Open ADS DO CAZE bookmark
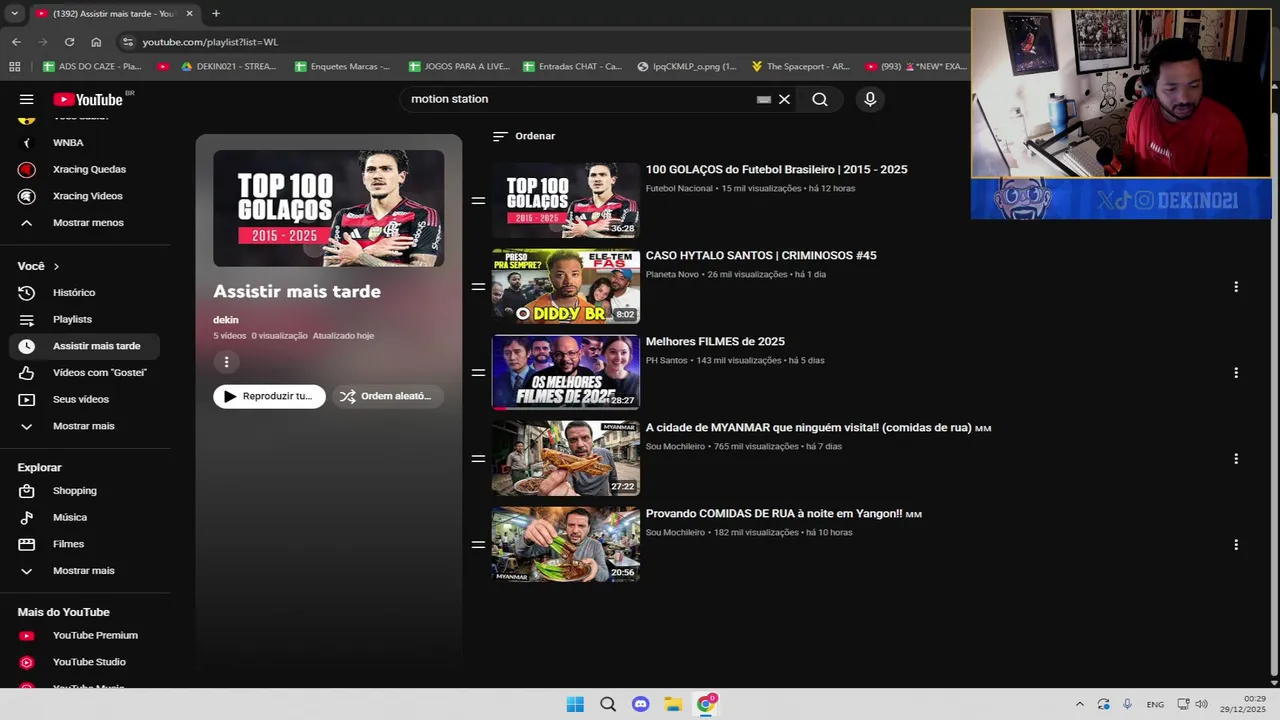The width and height of the screenshot is (1280, 720). click(92, 67)
